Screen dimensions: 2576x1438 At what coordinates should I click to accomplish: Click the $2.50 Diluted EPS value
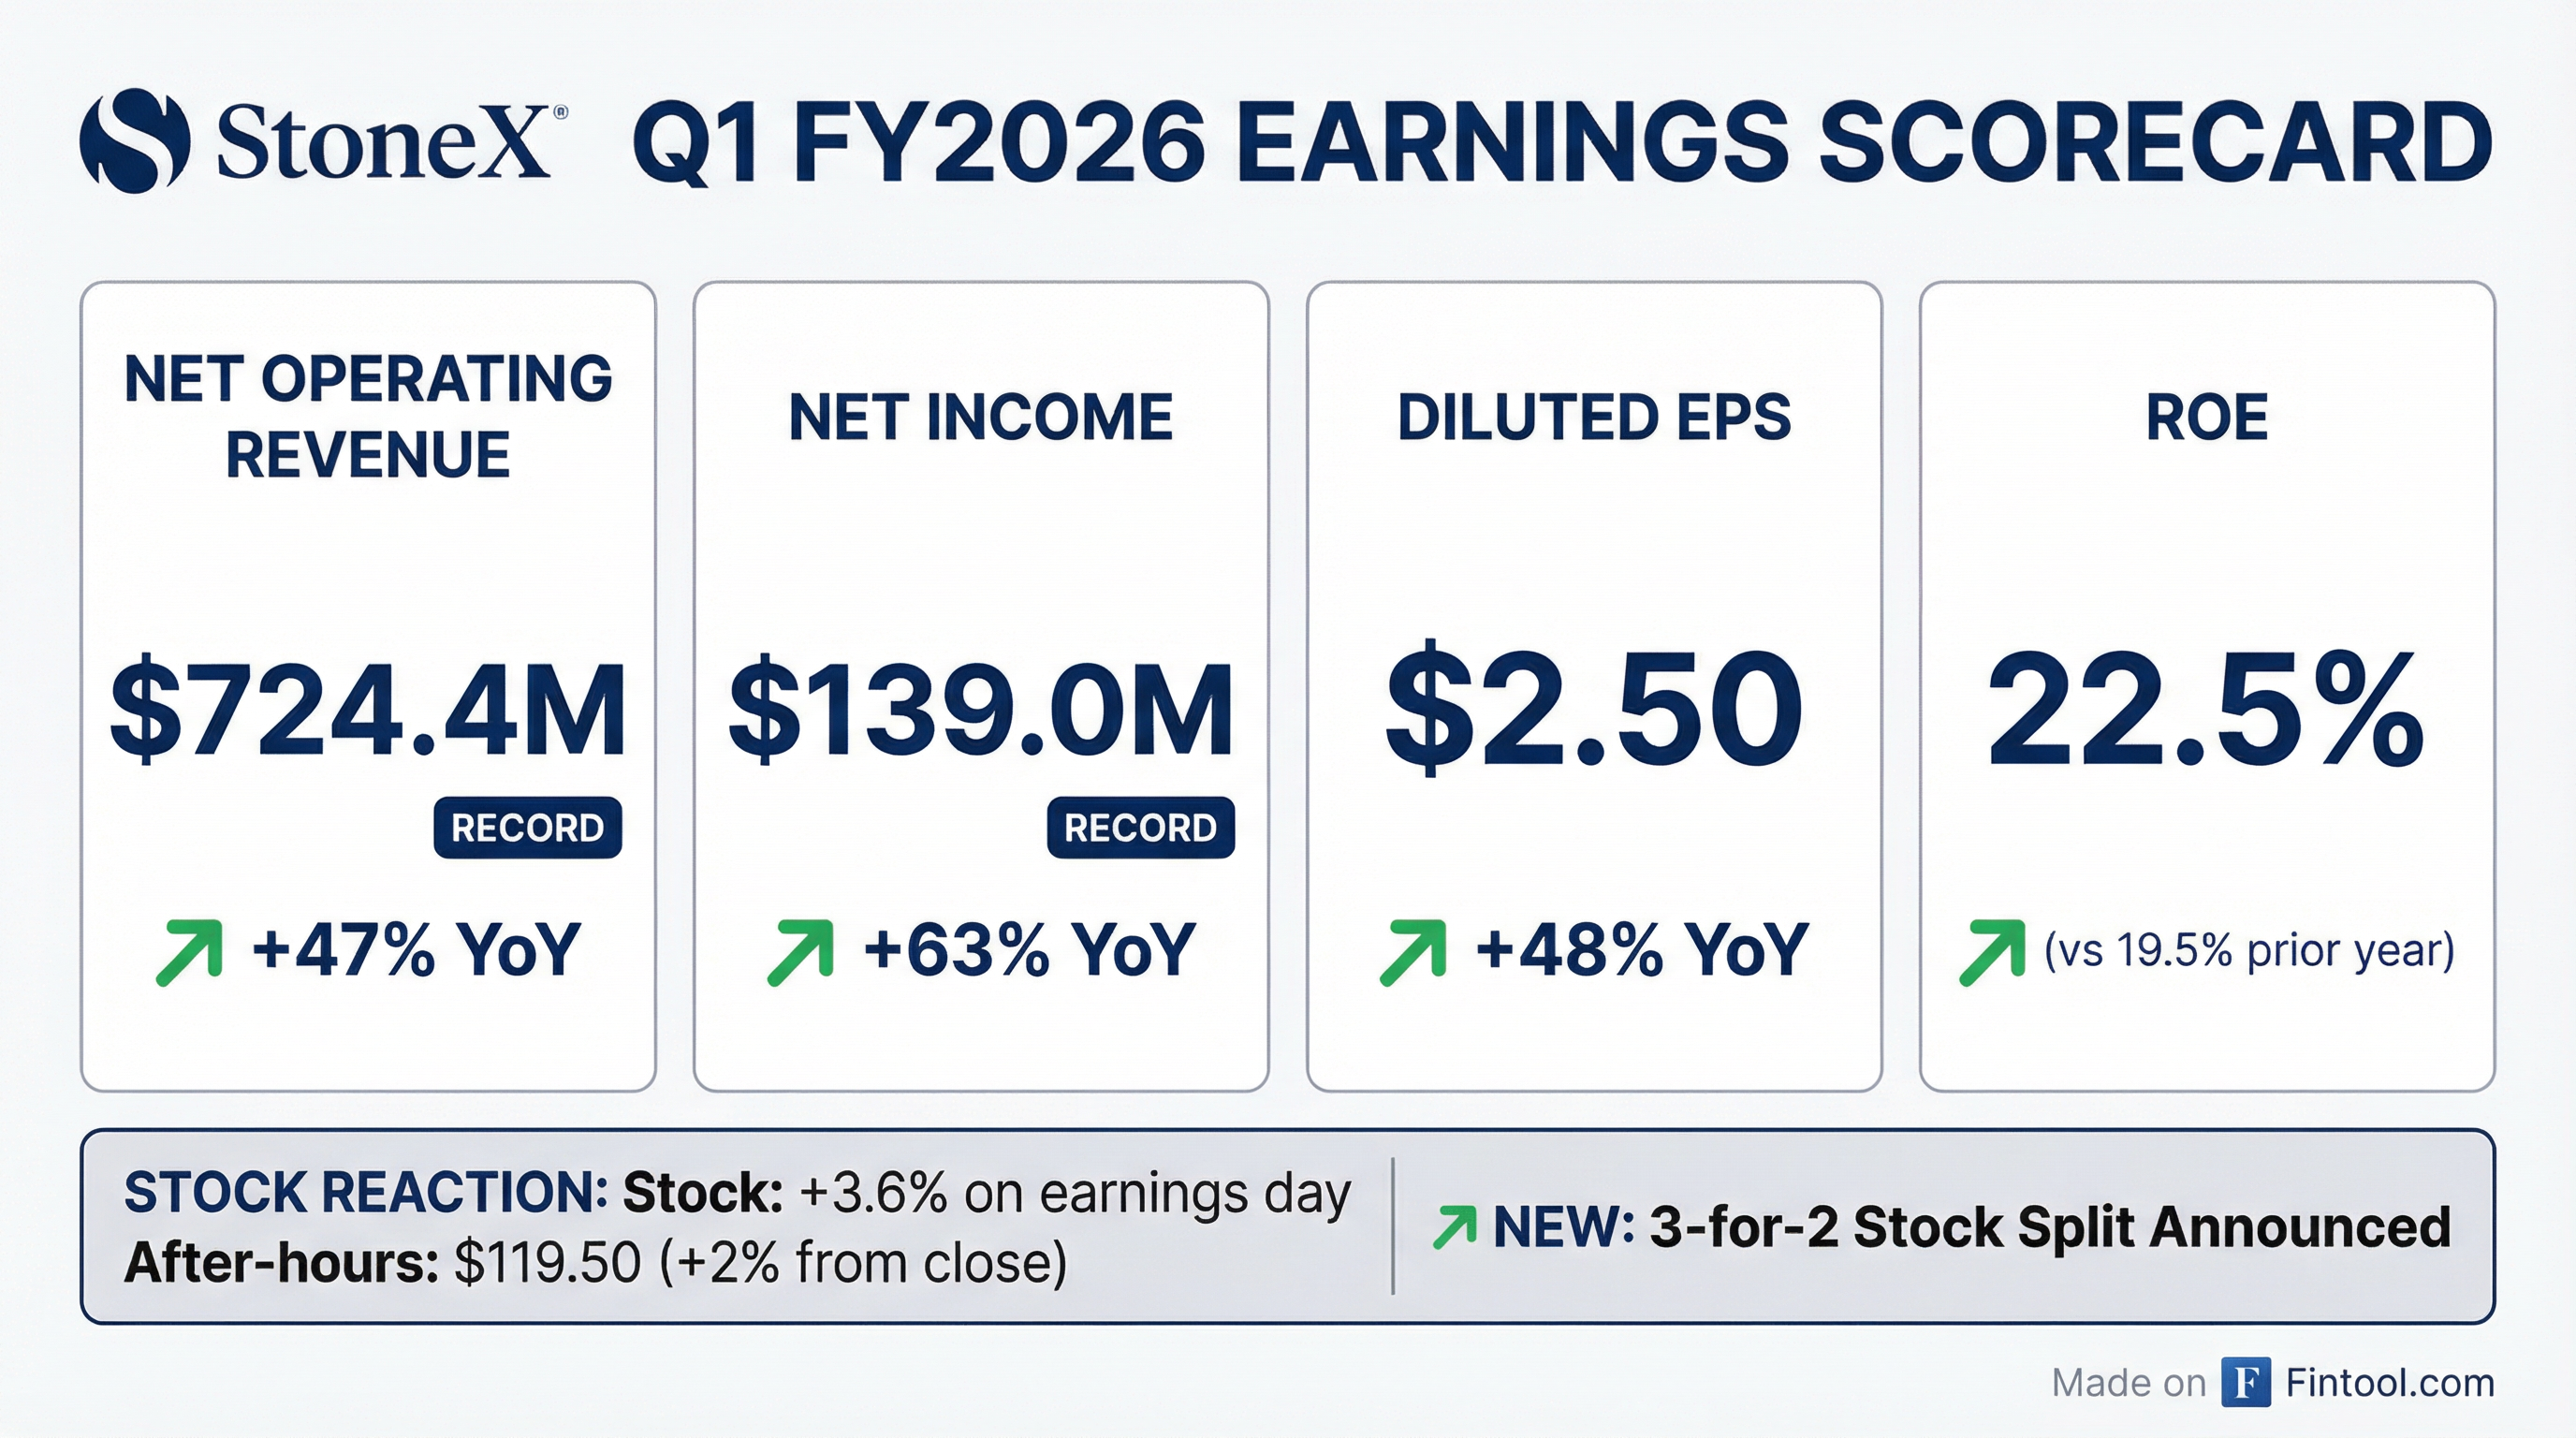[1594, 708]
